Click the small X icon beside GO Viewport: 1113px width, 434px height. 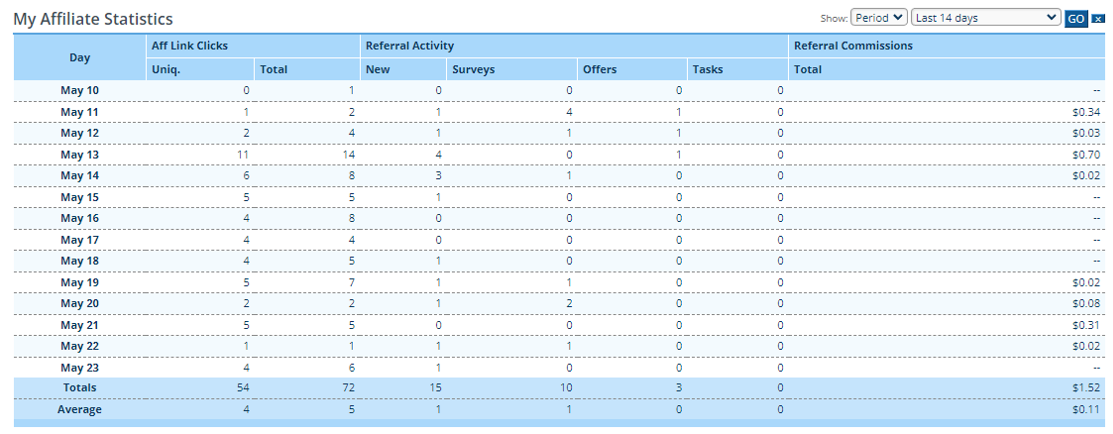pos(1098,20)
